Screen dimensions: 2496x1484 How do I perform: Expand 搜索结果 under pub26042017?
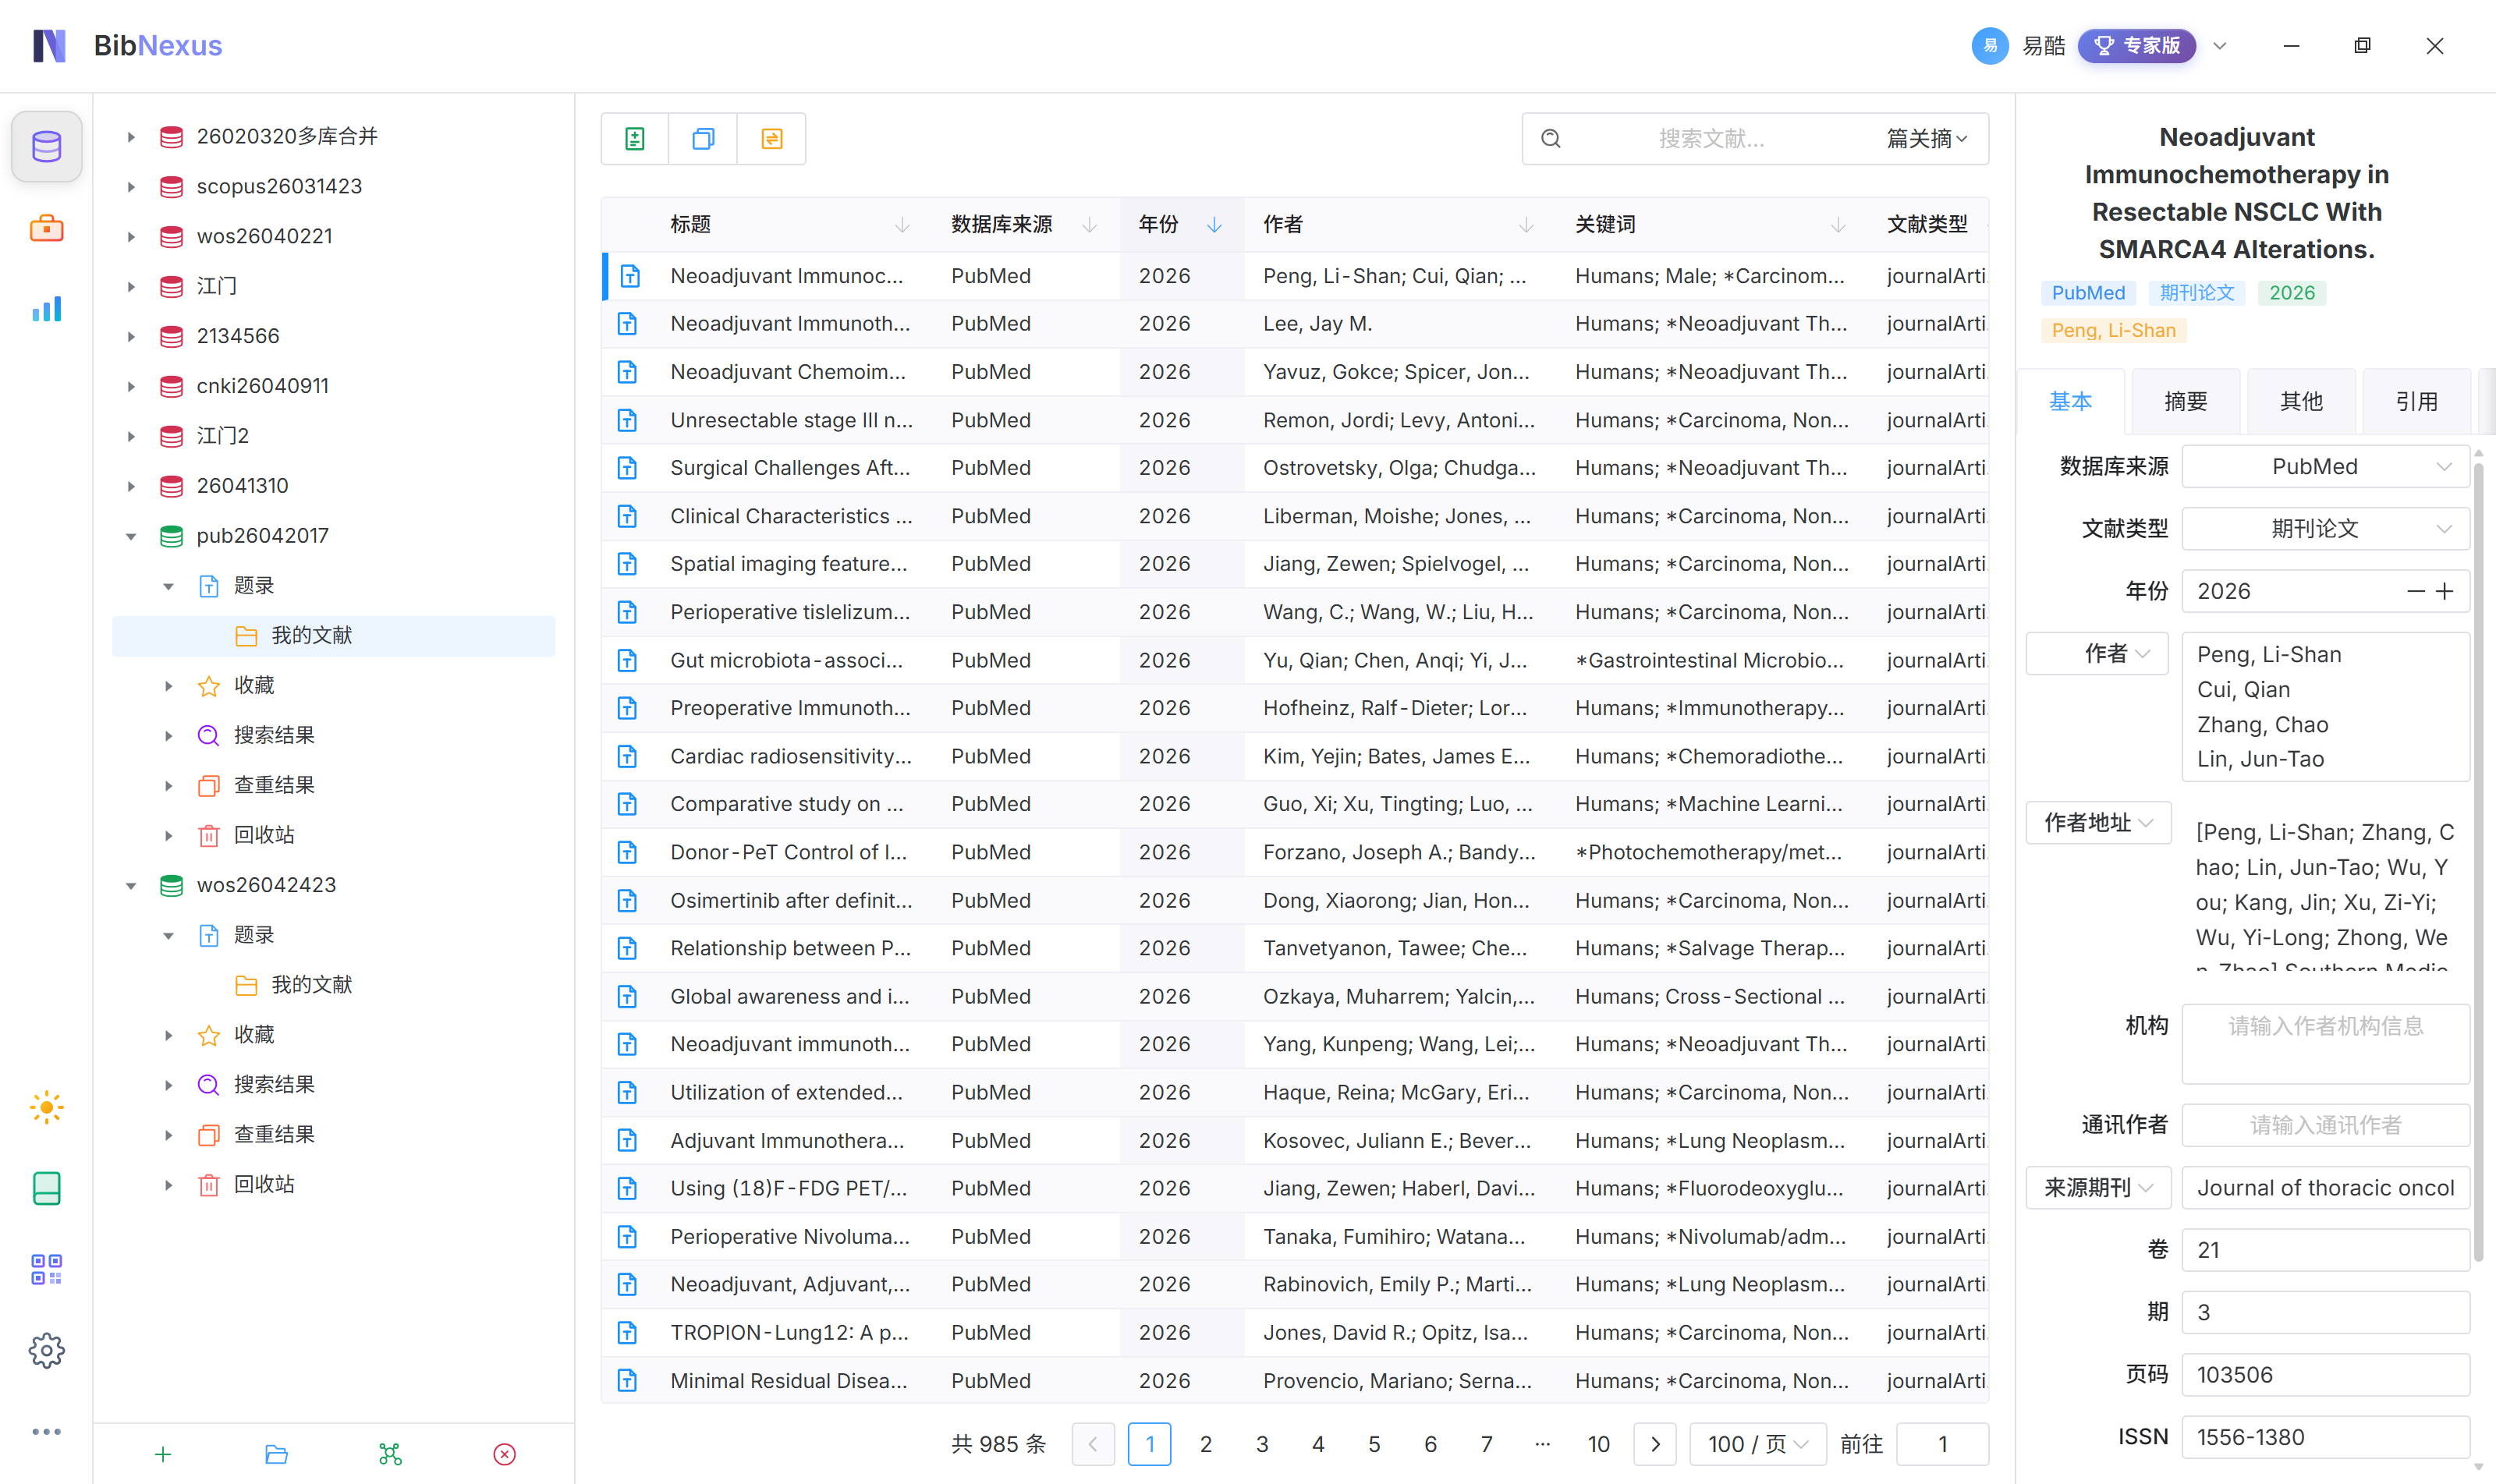(169, 736)
